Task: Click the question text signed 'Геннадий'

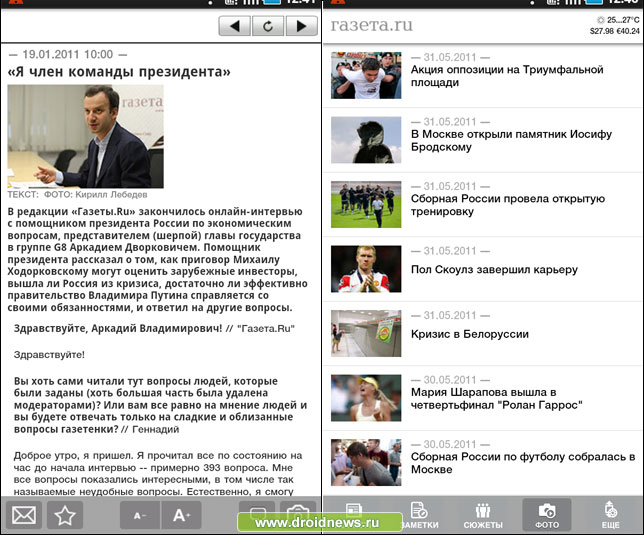Action: 160,405
